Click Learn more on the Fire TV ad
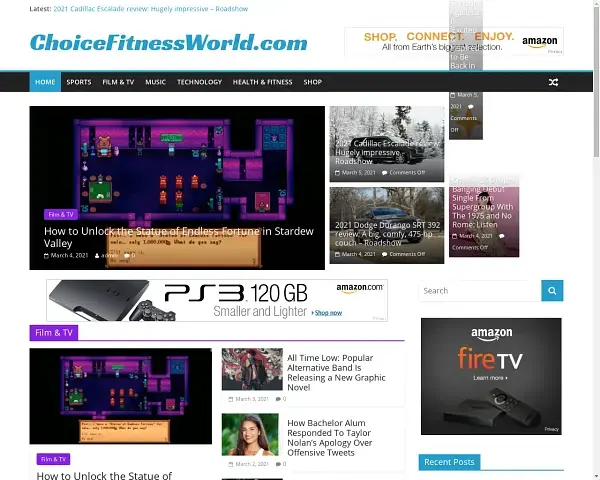This screenshot has height=480, width=600. [x=489, y=378]
